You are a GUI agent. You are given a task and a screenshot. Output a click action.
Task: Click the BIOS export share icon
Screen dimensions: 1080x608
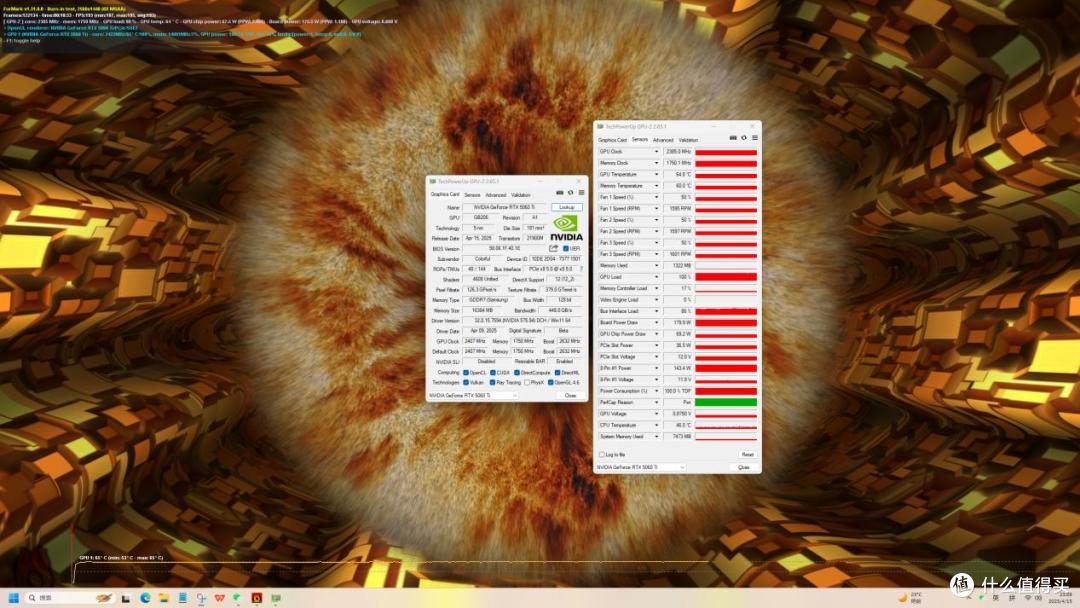pos(553,249)
